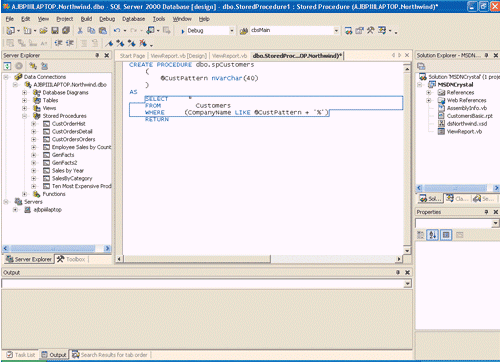The width and height of the screenshot is (500, 364).
Task: Click the Previous Bookmark toolbar icon
Action: click(x=132, y=43)
